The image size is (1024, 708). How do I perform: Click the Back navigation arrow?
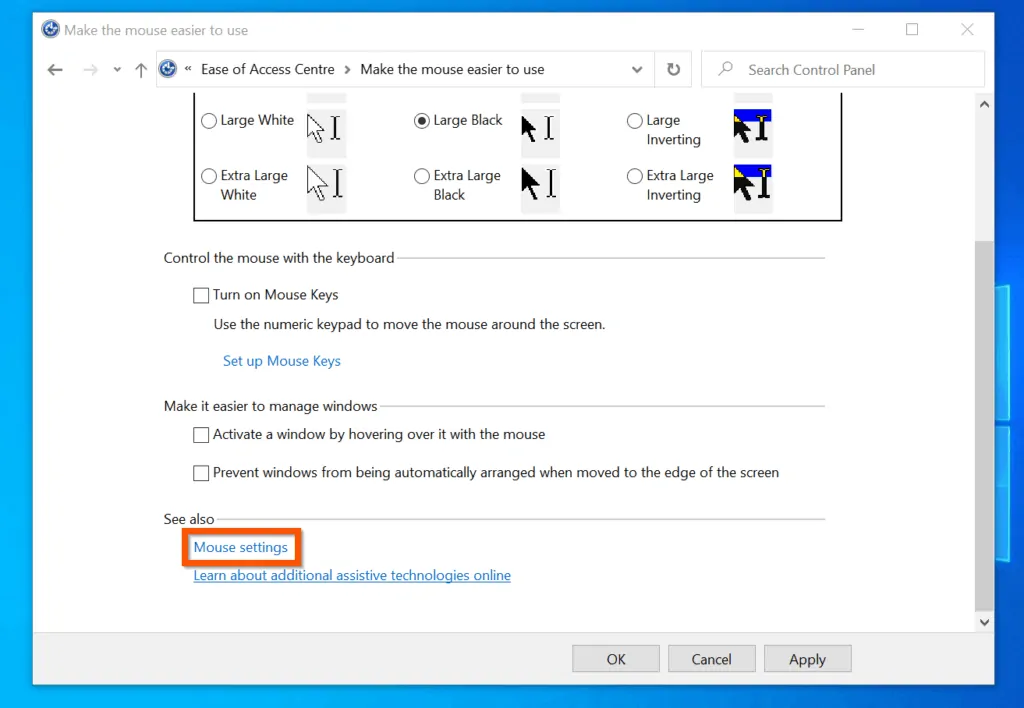55,70
